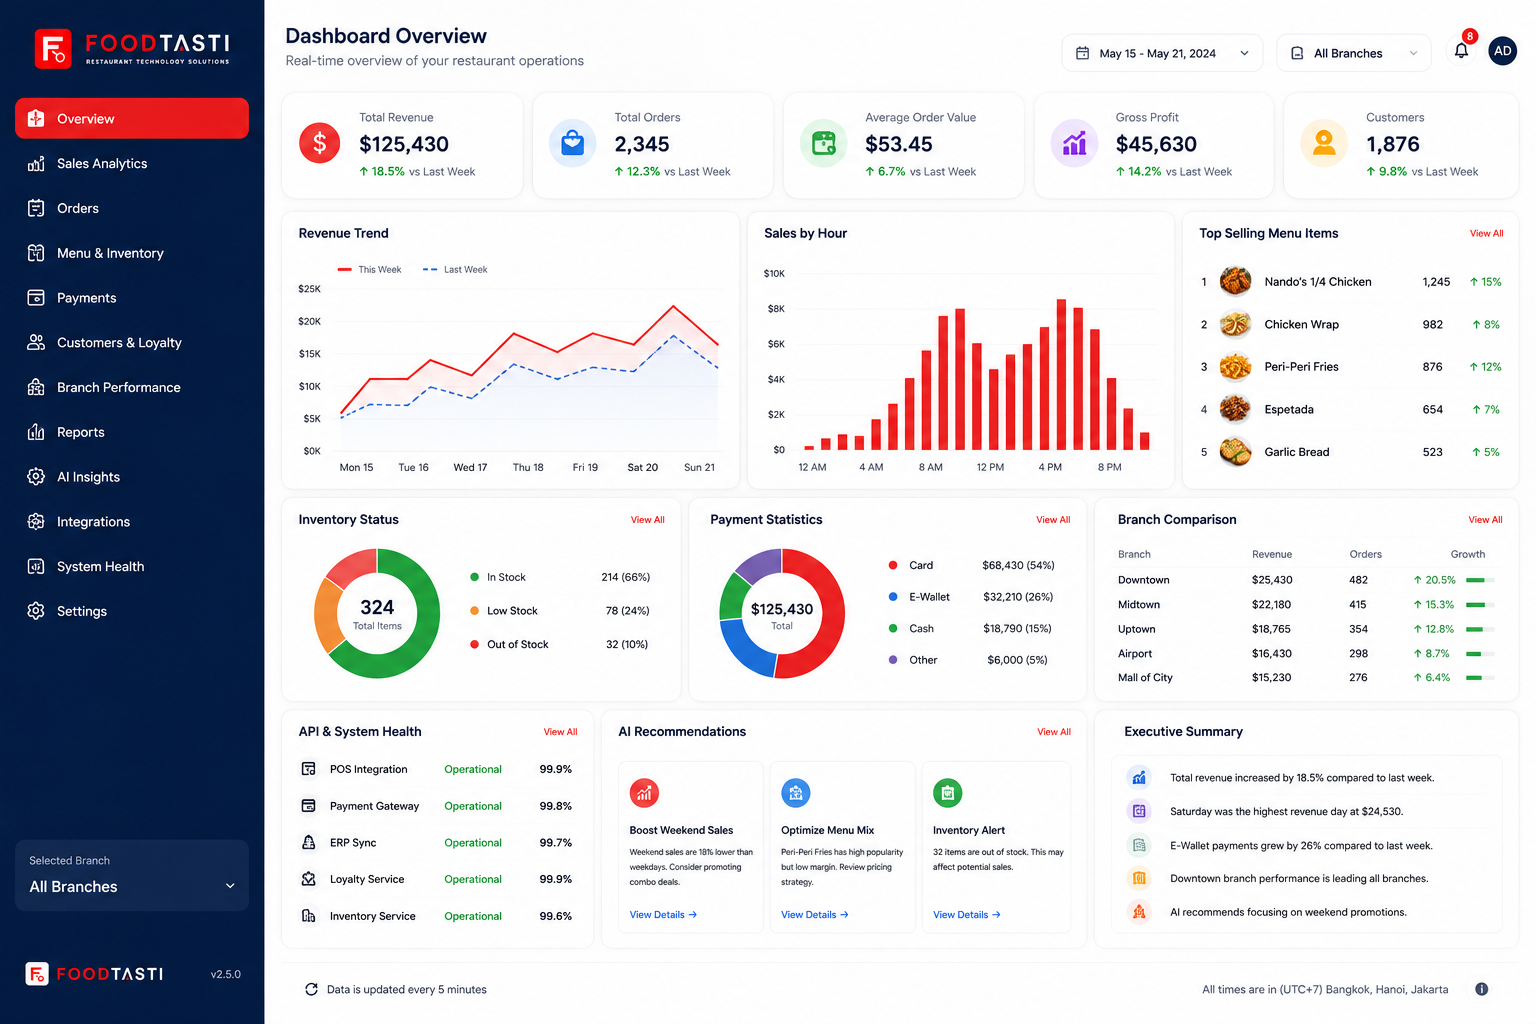Click View Details under Boost Weekend Sales

click(x=663, y=915)
